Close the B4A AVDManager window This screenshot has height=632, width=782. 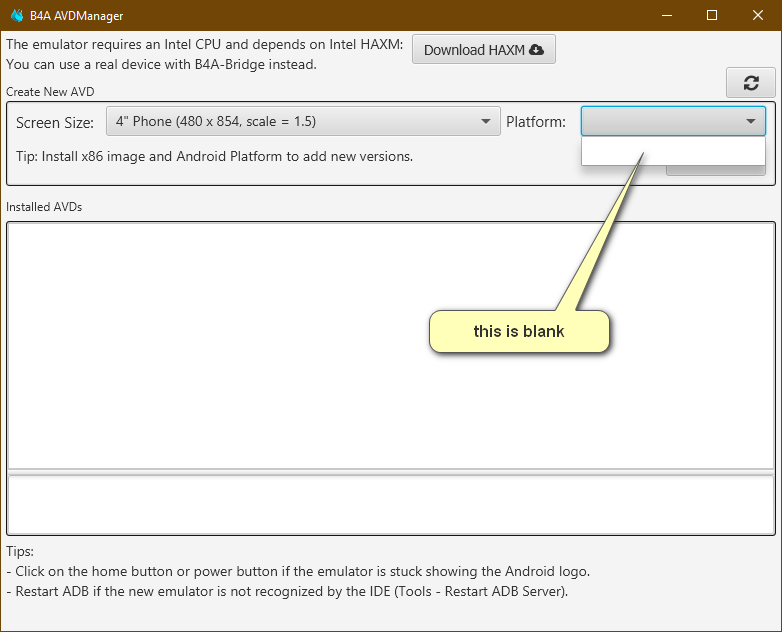(758, 15)
